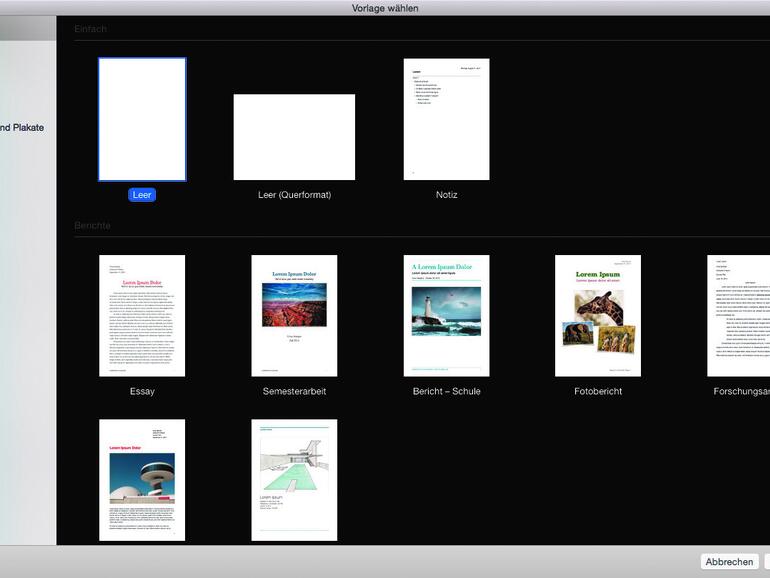Click the Semesterarbeit label text
Viewport: 770px width, 578px height.
[294, 391]
